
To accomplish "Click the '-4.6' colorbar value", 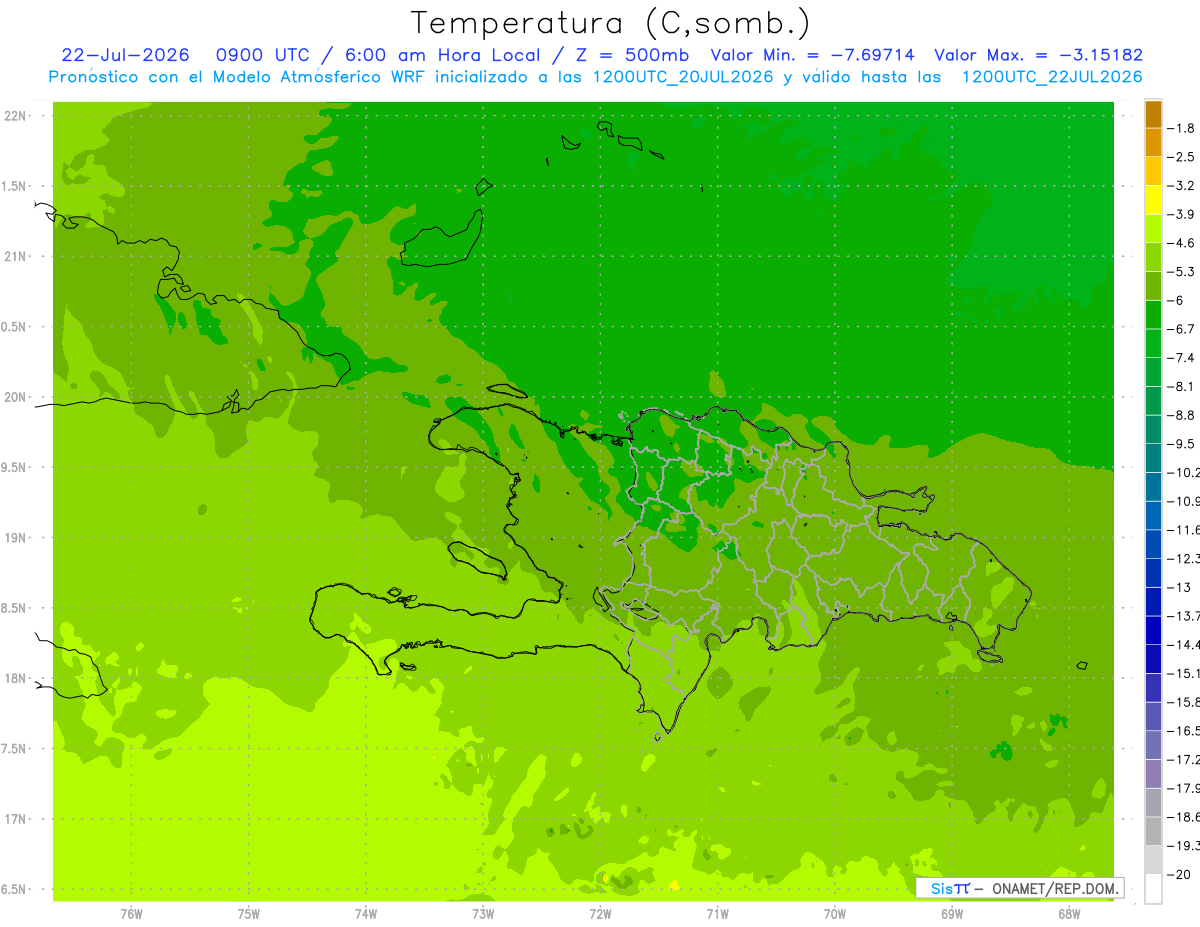I will [1181, 243].
